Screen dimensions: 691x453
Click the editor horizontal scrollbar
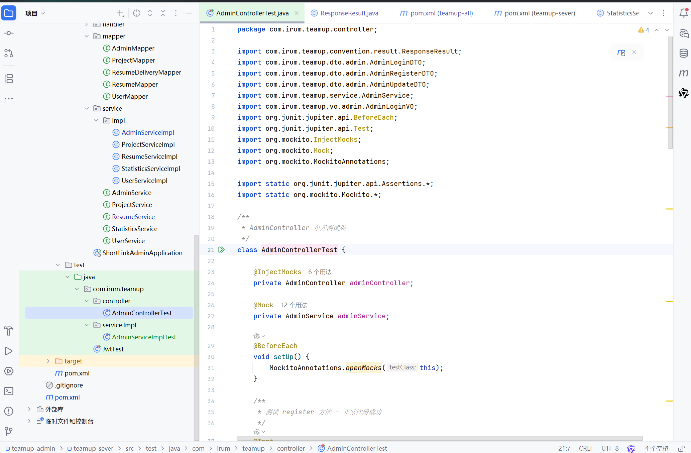[440, 438]
